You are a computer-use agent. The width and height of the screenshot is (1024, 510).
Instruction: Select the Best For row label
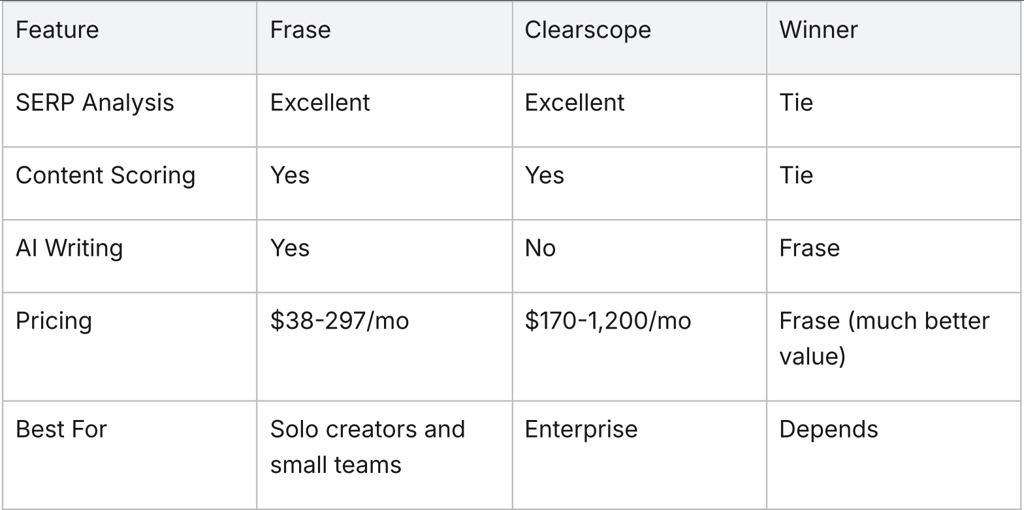61,430
